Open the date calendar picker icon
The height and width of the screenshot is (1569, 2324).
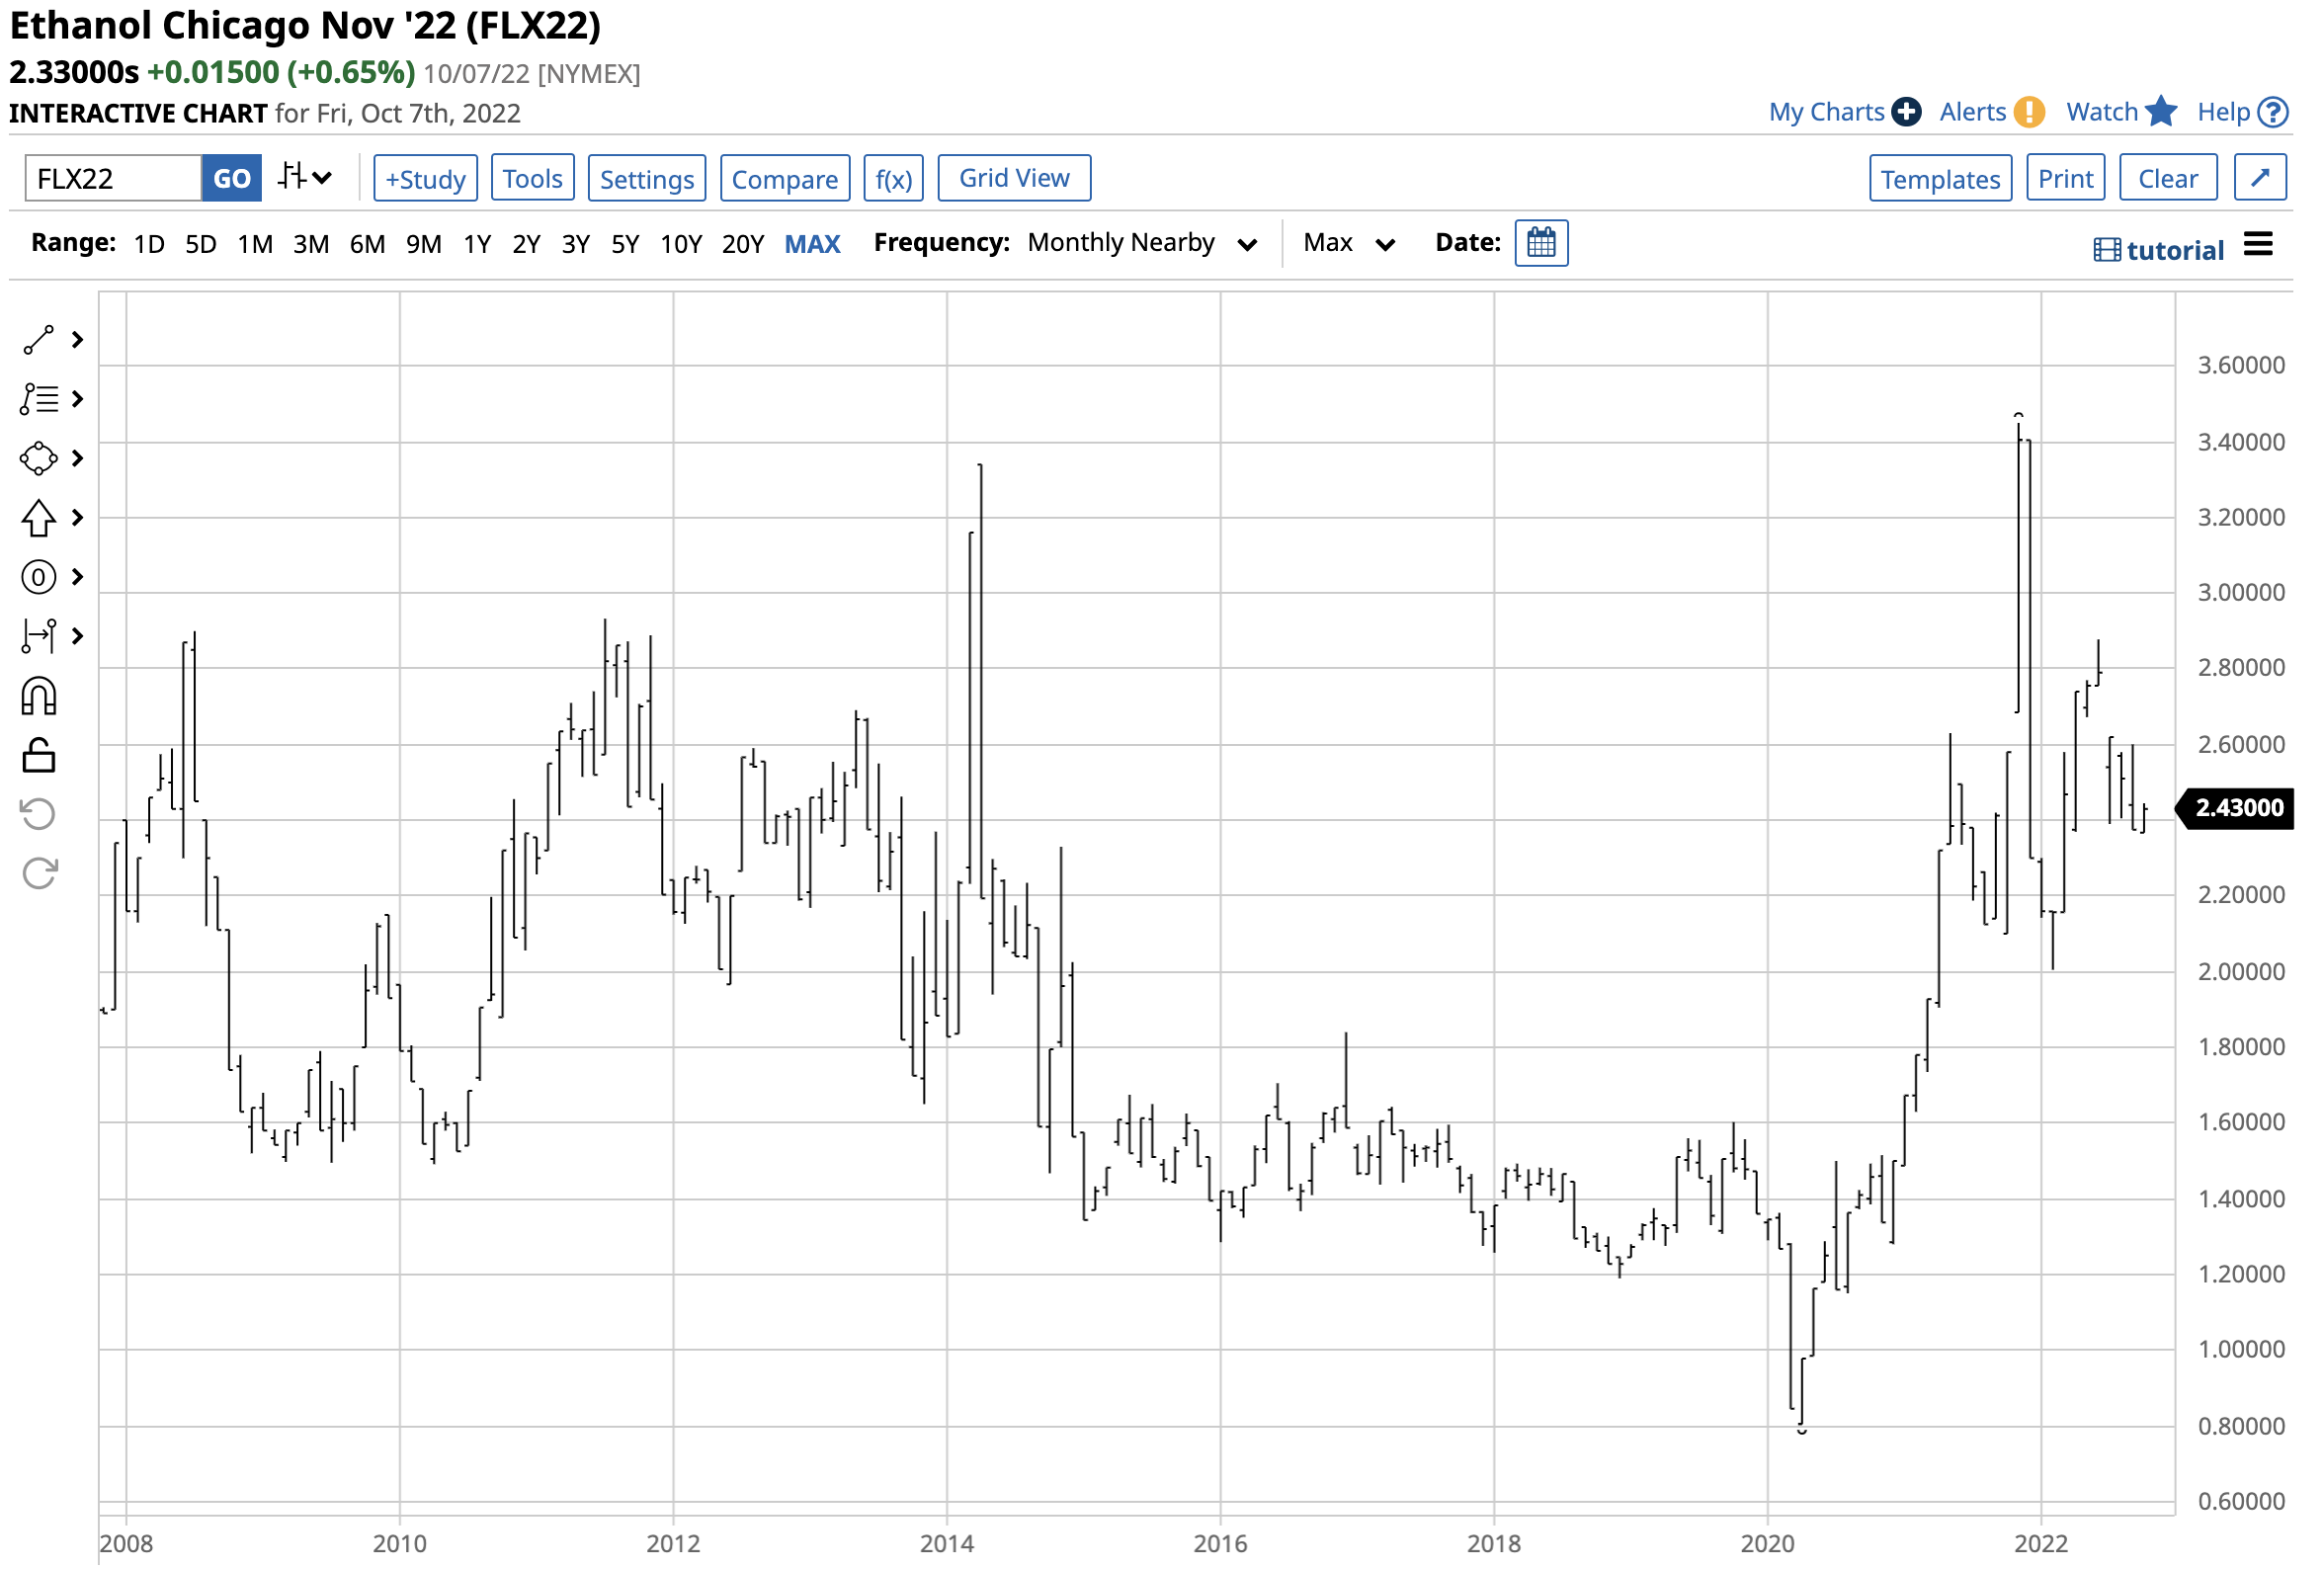point(1542,244)
